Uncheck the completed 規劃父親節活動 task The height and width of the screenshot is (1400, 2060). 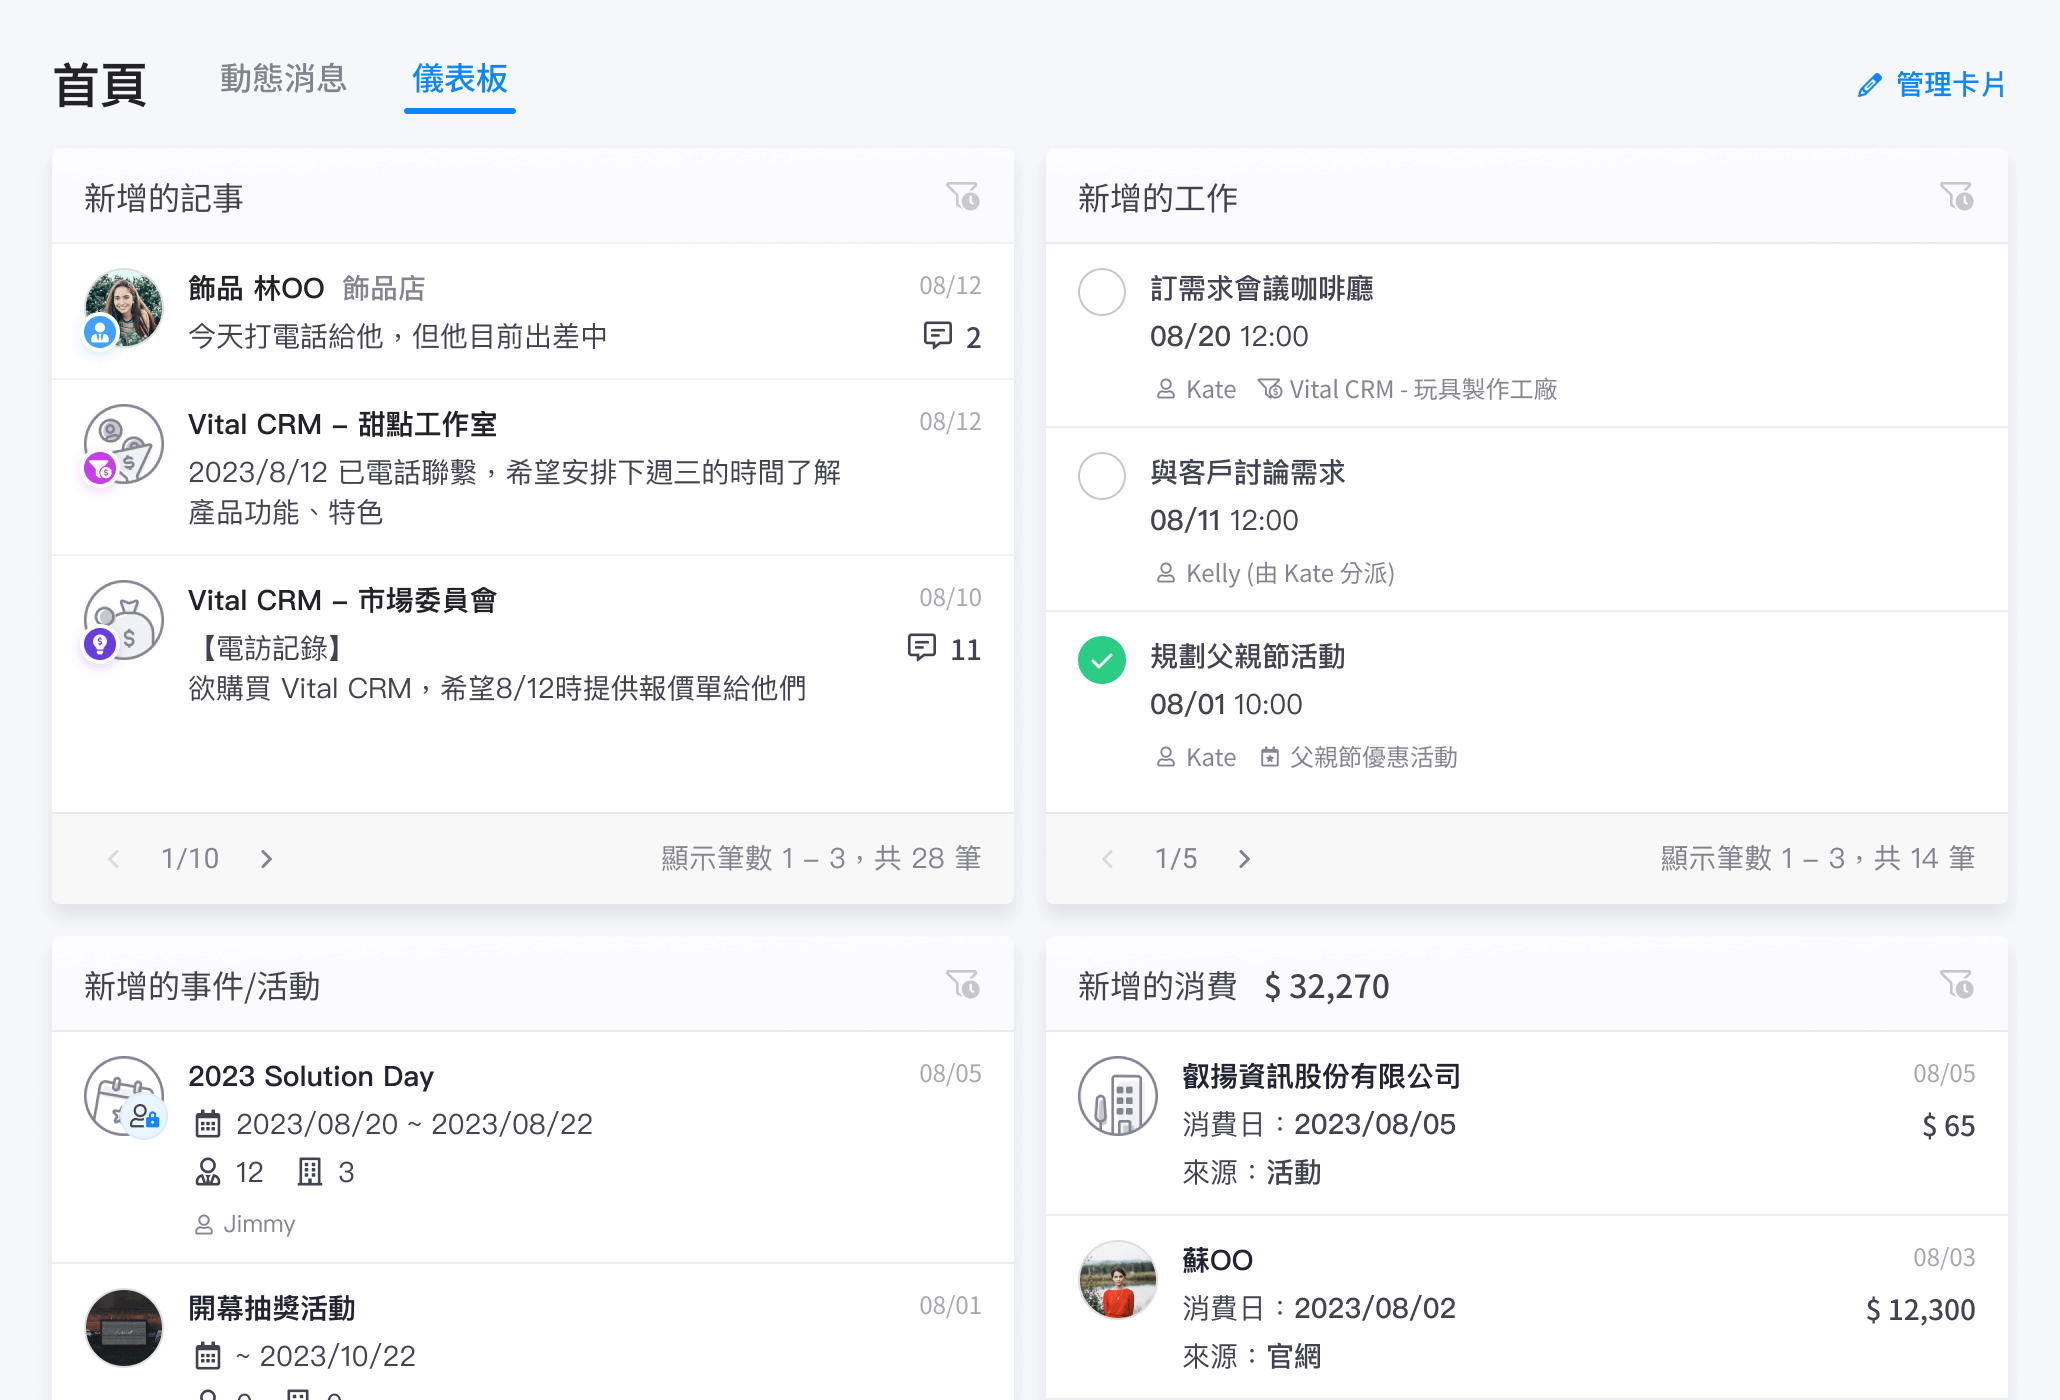[x=1102, y=660]
